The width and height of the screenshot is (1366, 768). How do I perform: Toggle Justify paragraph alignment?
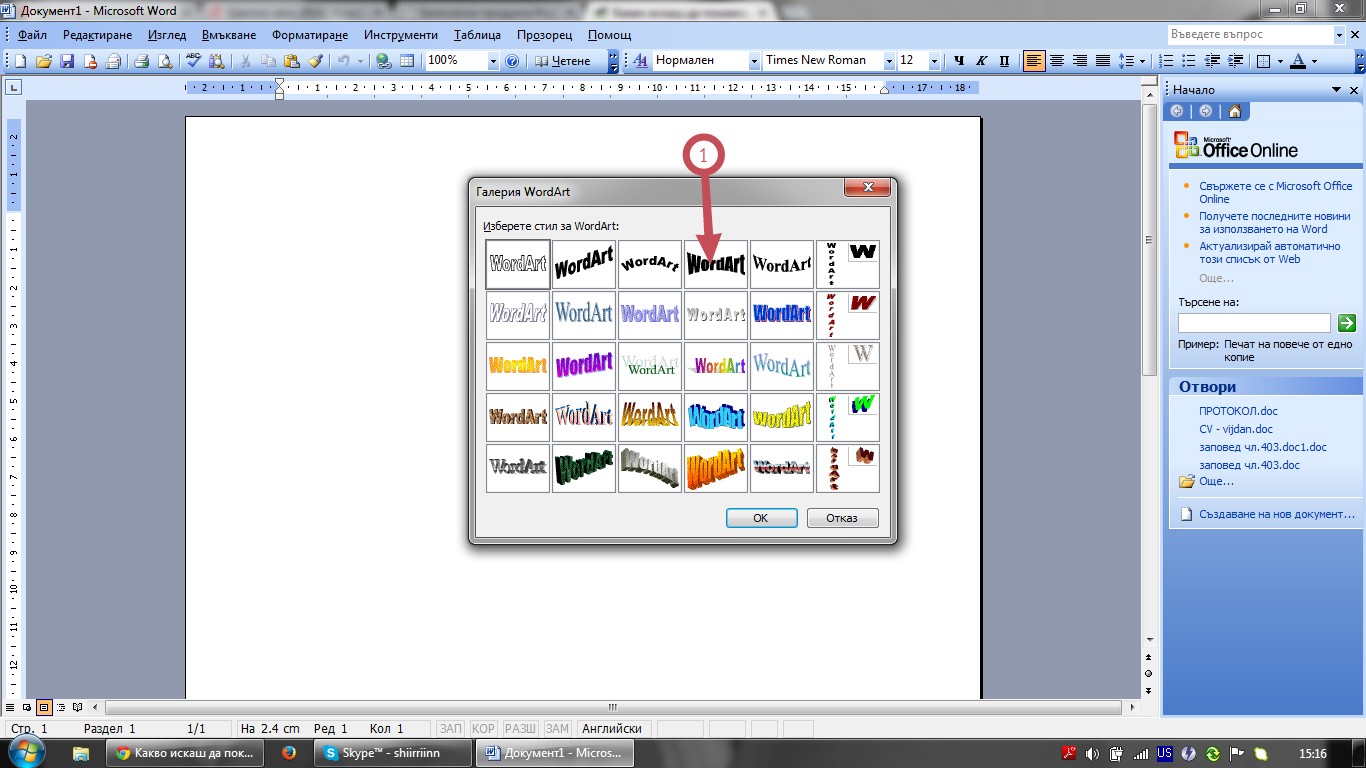(1103, 61)
